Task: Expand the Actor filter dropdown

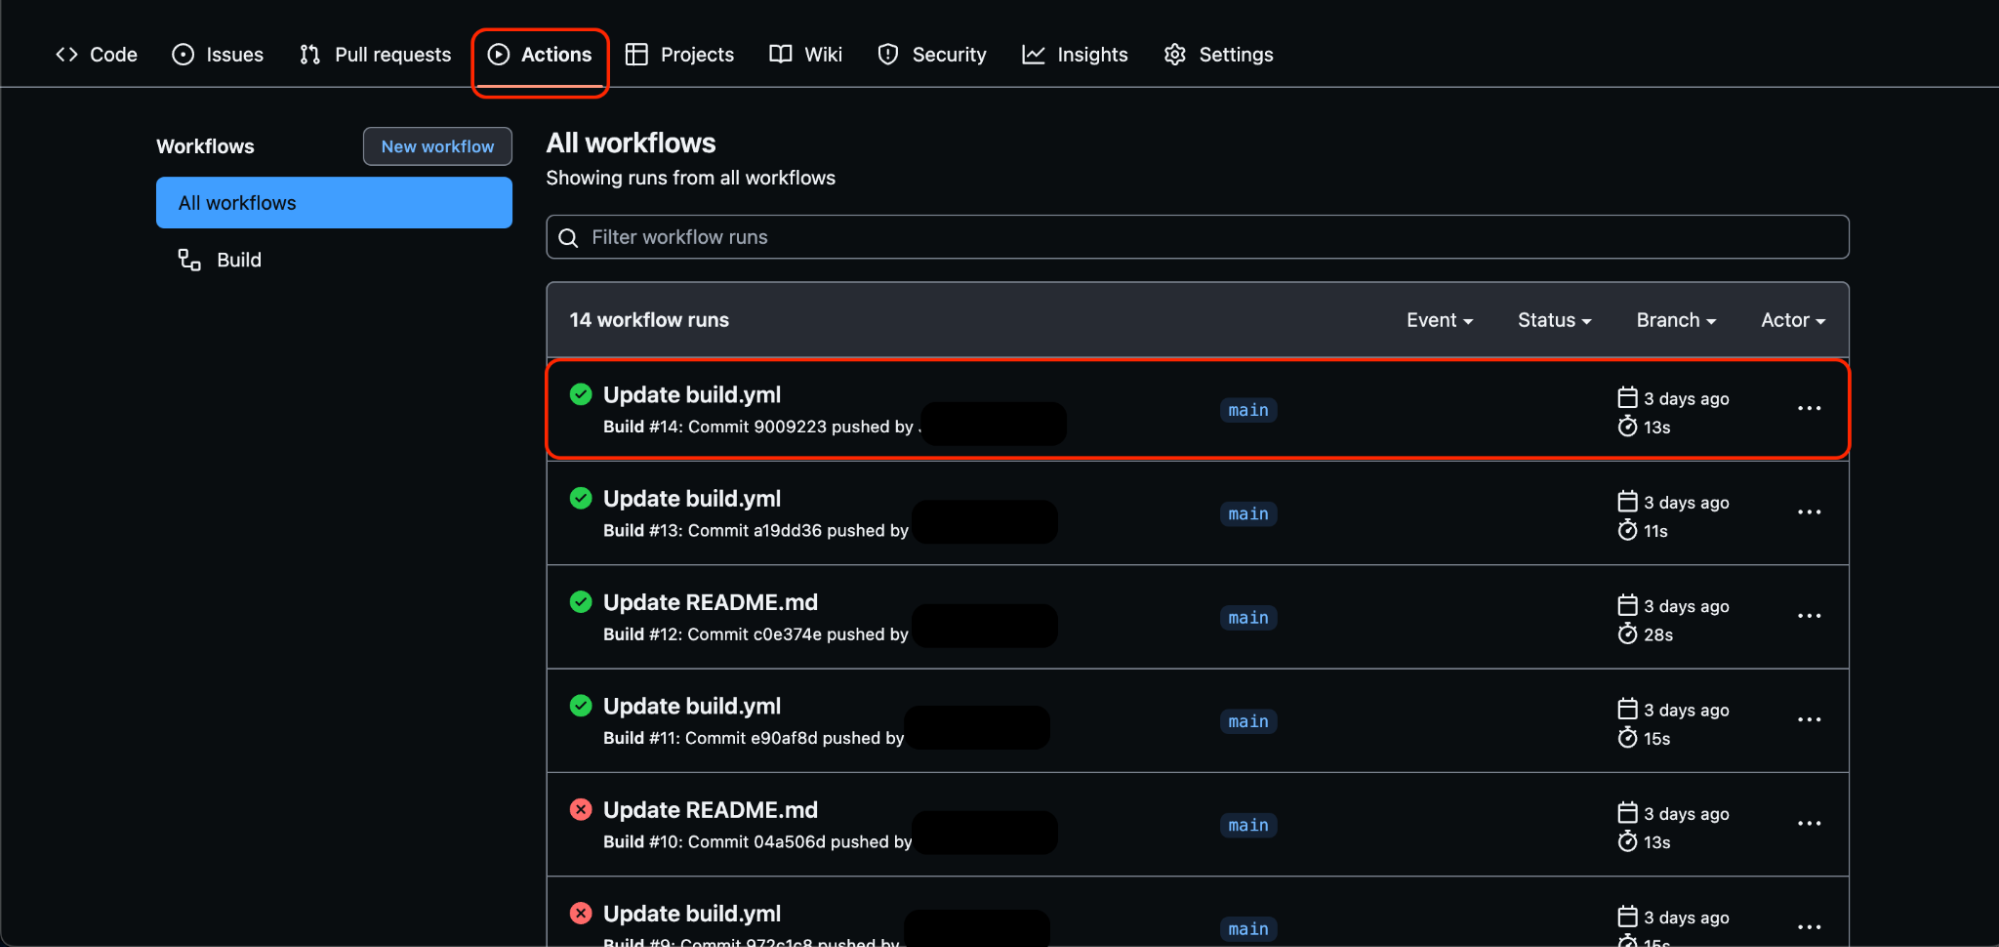Action: point(1792,320)
